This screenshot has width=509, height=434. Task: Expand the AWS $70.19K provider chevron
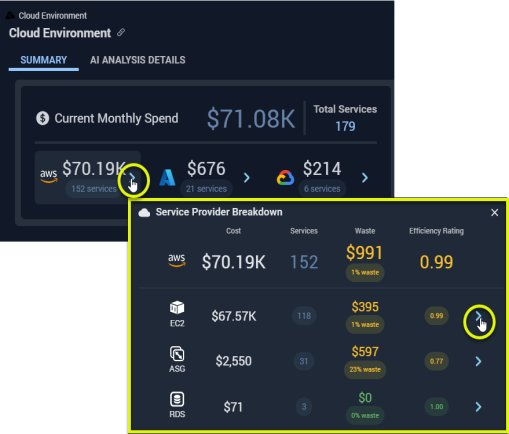[132, 177]
